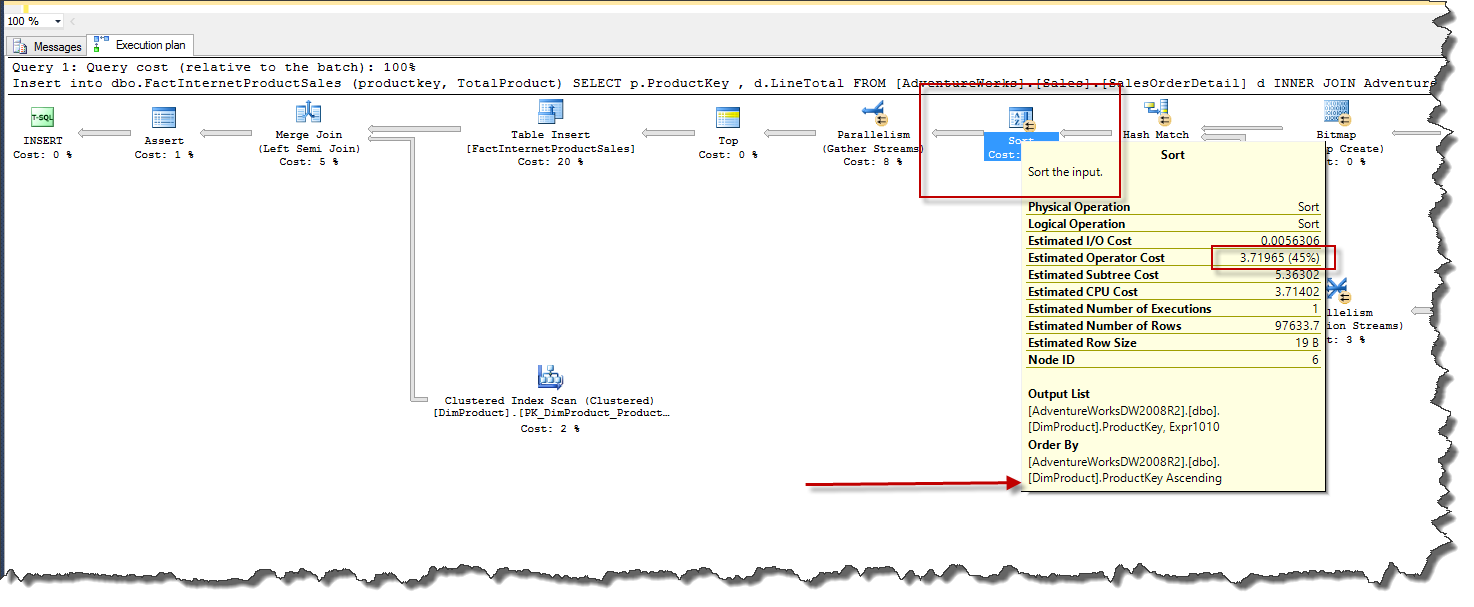1474x607 pixels.
Task: Select the Parallelism Repartition Streams icon
Action: (1337, 288)
